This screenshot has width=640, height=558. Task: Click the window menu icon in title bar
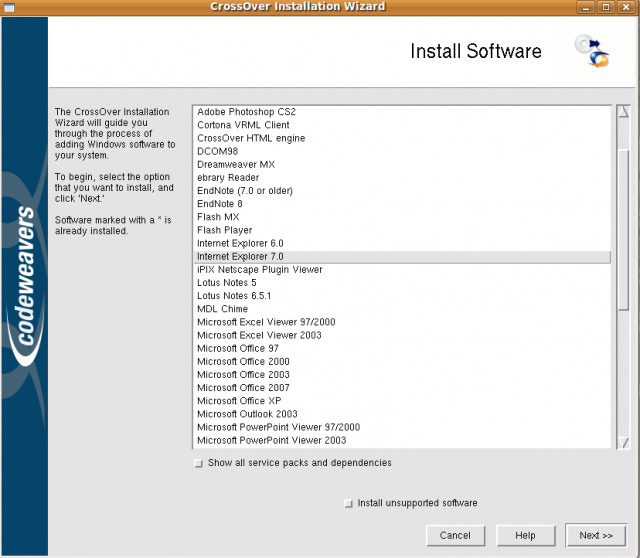point(9,7)
